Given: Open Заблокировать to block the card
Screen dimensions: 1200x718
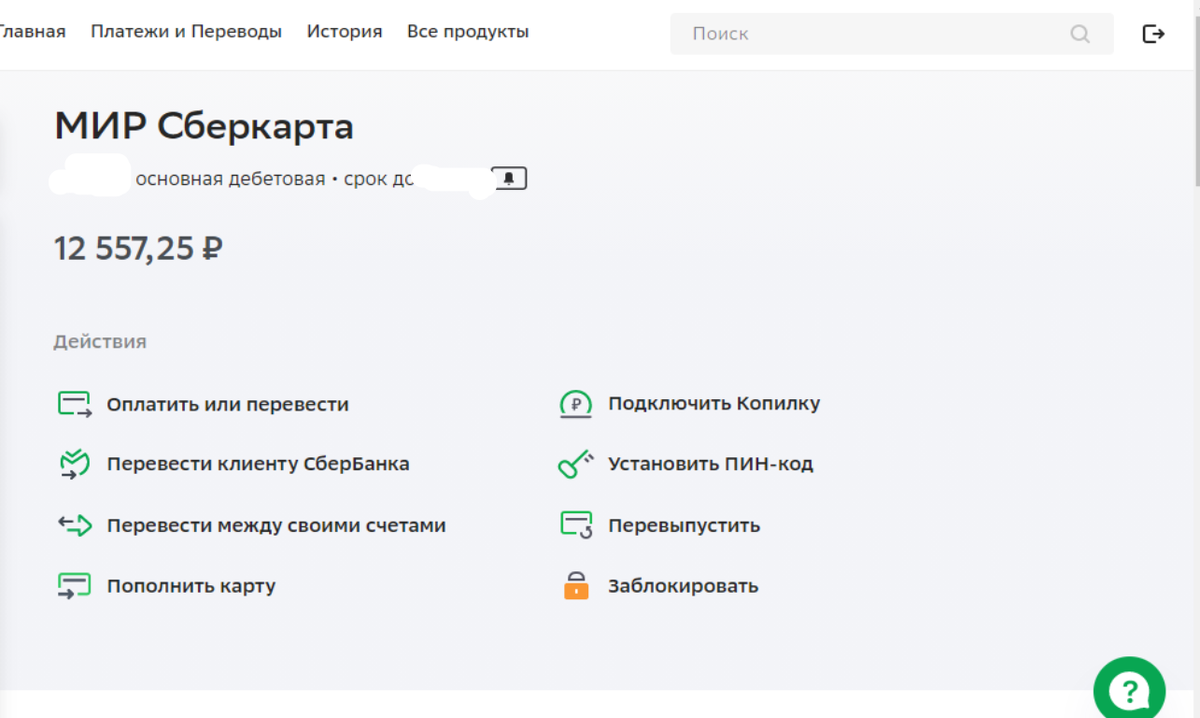Looking at the screenshot, I should [683, 585].
